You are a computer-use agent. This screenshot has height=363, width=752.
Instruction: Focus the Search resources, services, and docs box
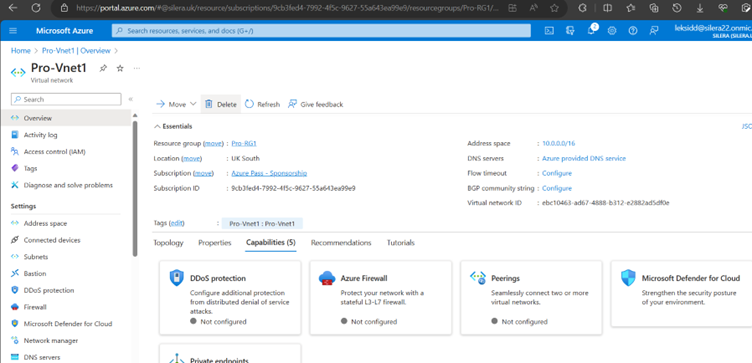[x=321, y=31]
